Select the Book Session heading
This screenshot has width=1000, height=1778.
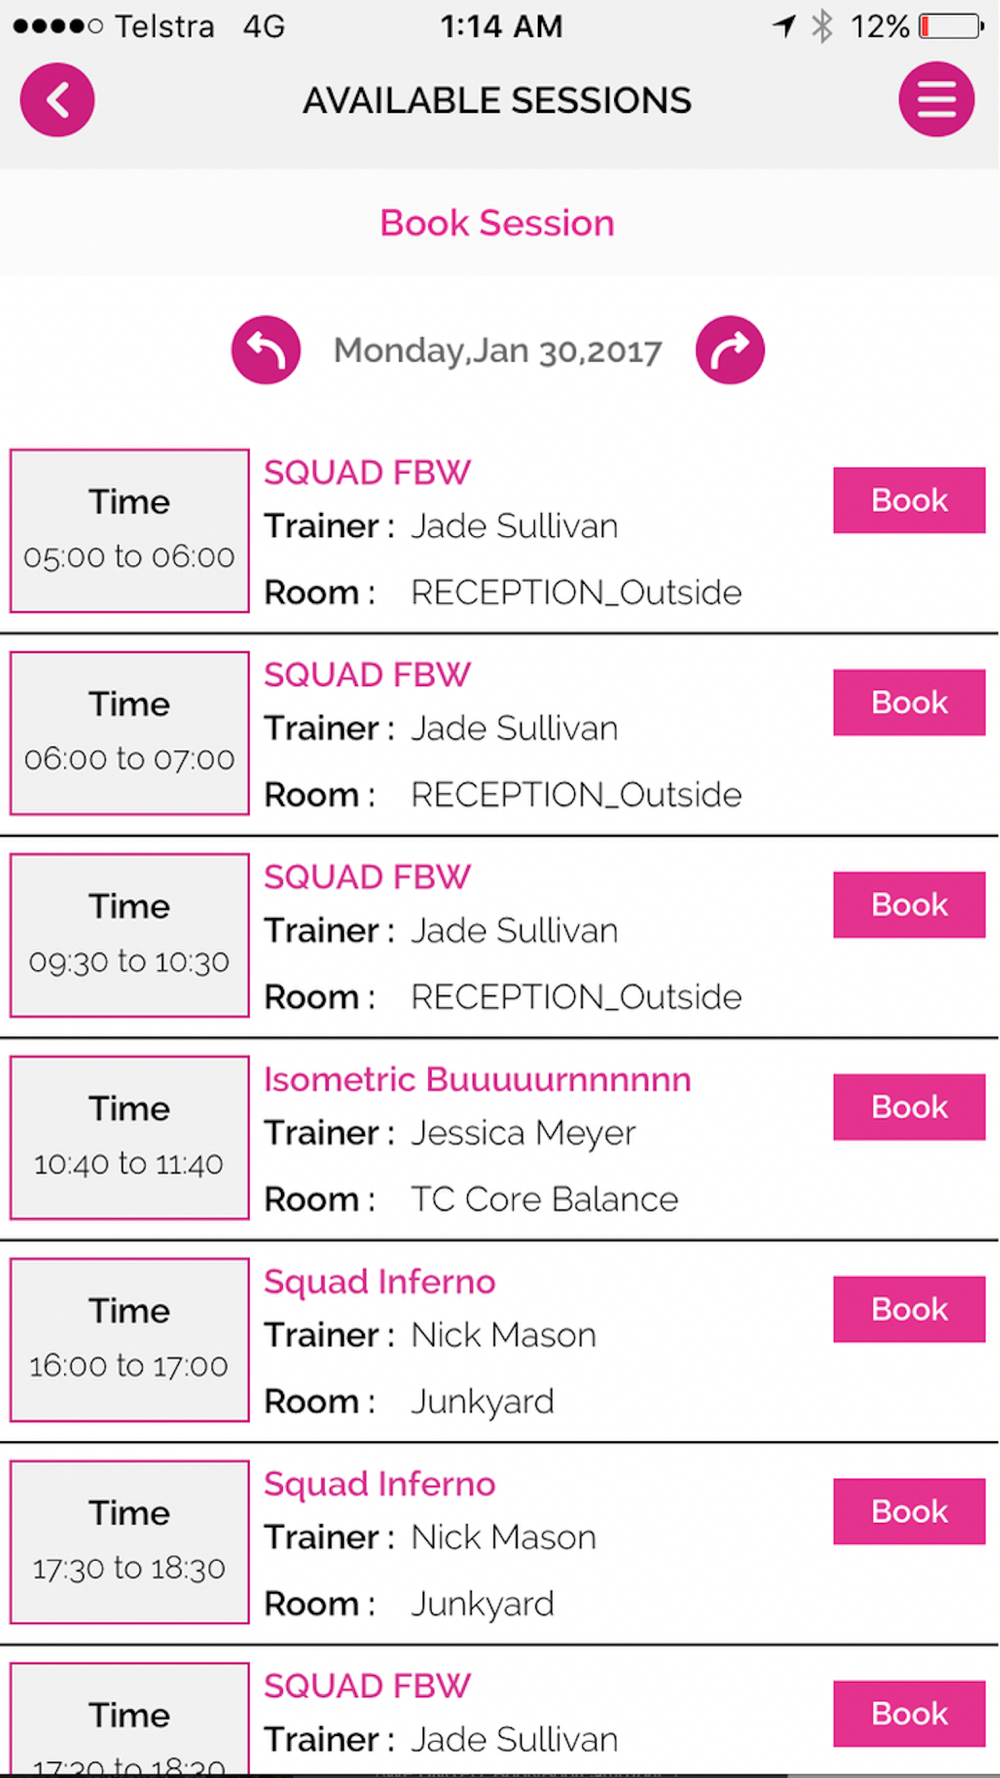point(497,223)
